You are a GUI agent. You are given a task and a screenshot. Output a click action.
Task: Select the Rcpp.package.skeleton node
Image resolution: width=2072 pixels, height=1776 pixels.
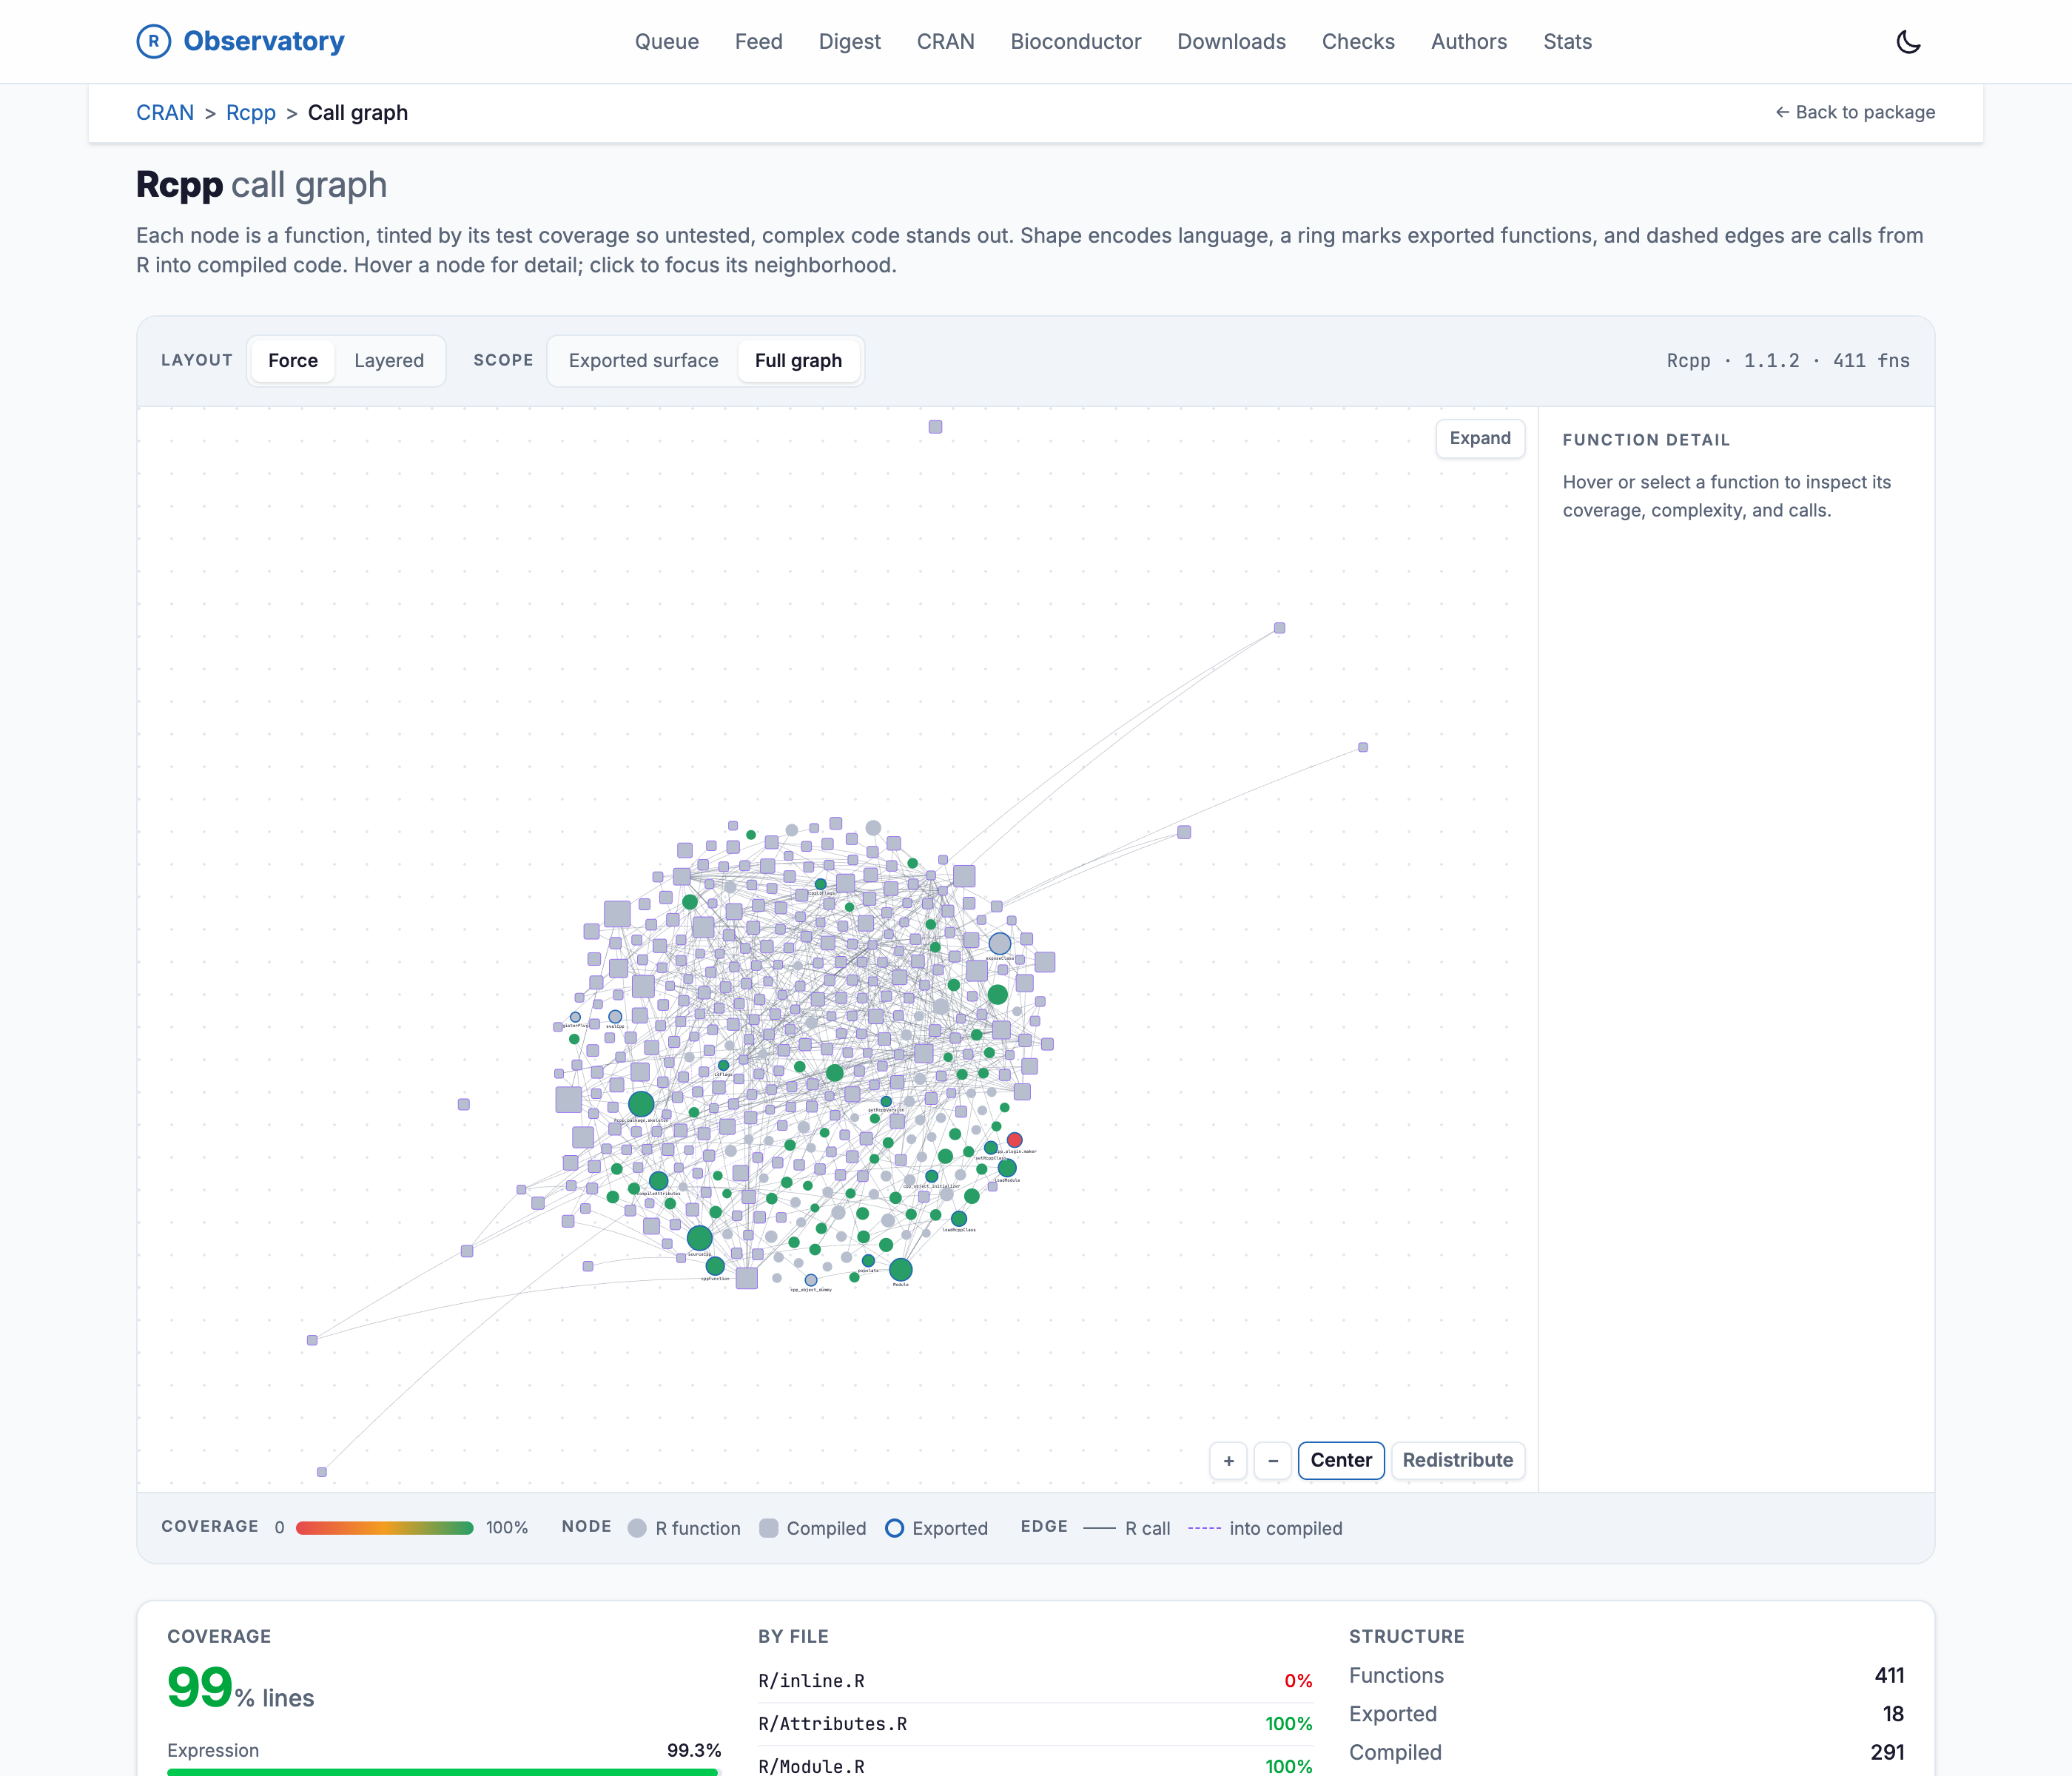641,1104
